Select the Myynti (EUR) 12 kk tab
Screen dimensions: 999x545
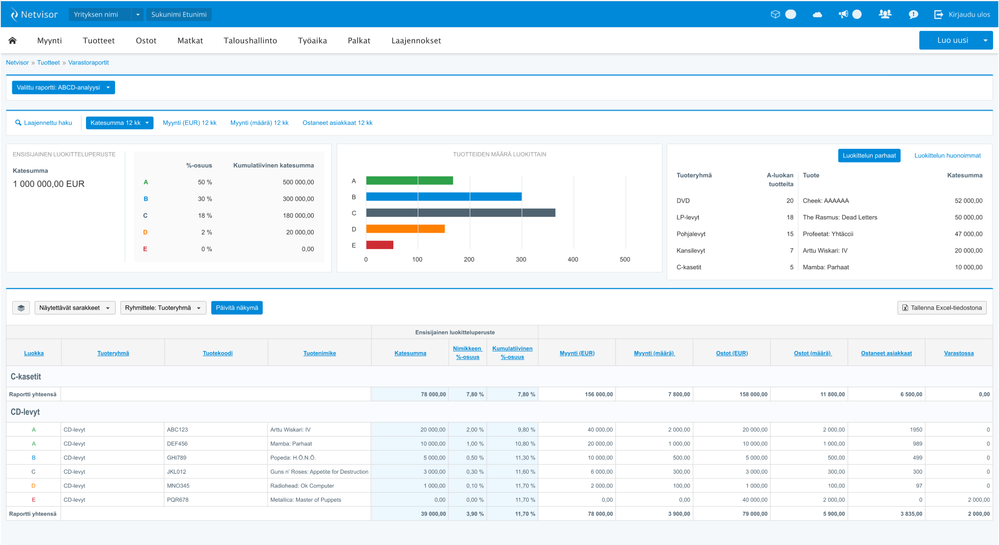tap(189, 123)
